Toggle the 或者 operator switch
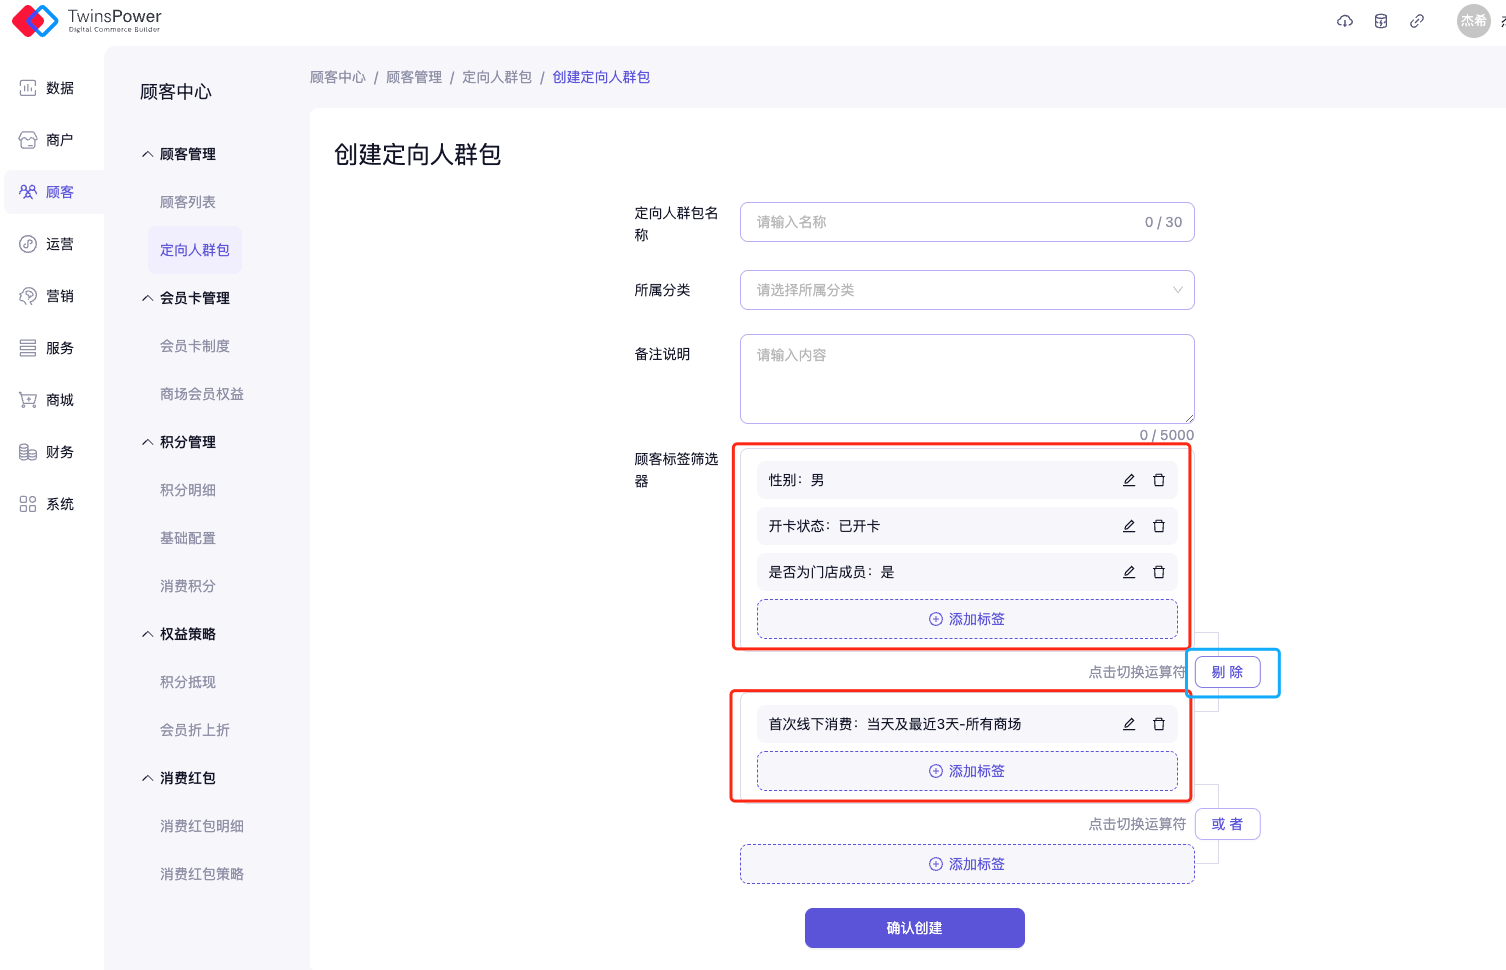Viewport: 1506px width, 970px height. [1227, 824]
